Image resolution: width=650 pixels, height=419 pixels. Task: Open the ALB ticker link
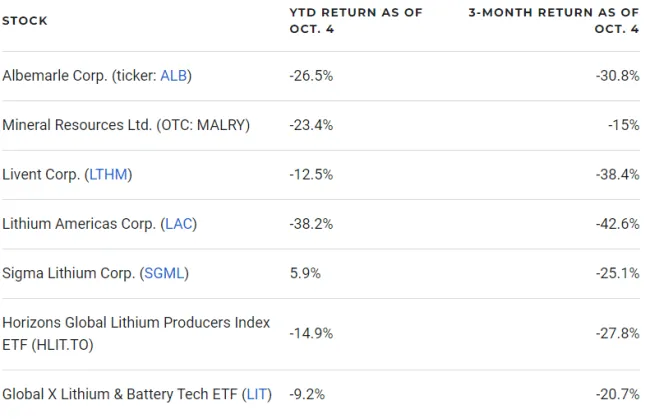click(174, 76)
